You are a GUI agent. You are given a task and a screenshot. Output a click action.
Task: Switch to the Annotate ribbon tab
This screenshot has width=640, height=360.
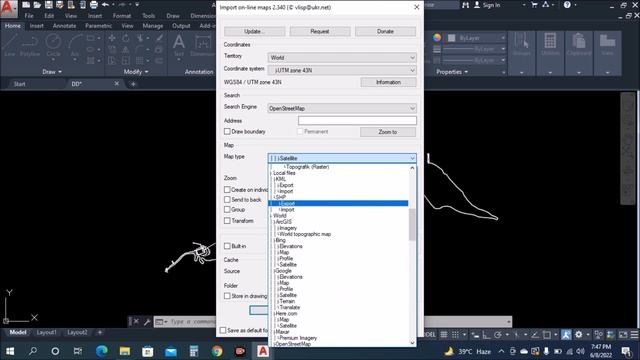tap(64, 26)
